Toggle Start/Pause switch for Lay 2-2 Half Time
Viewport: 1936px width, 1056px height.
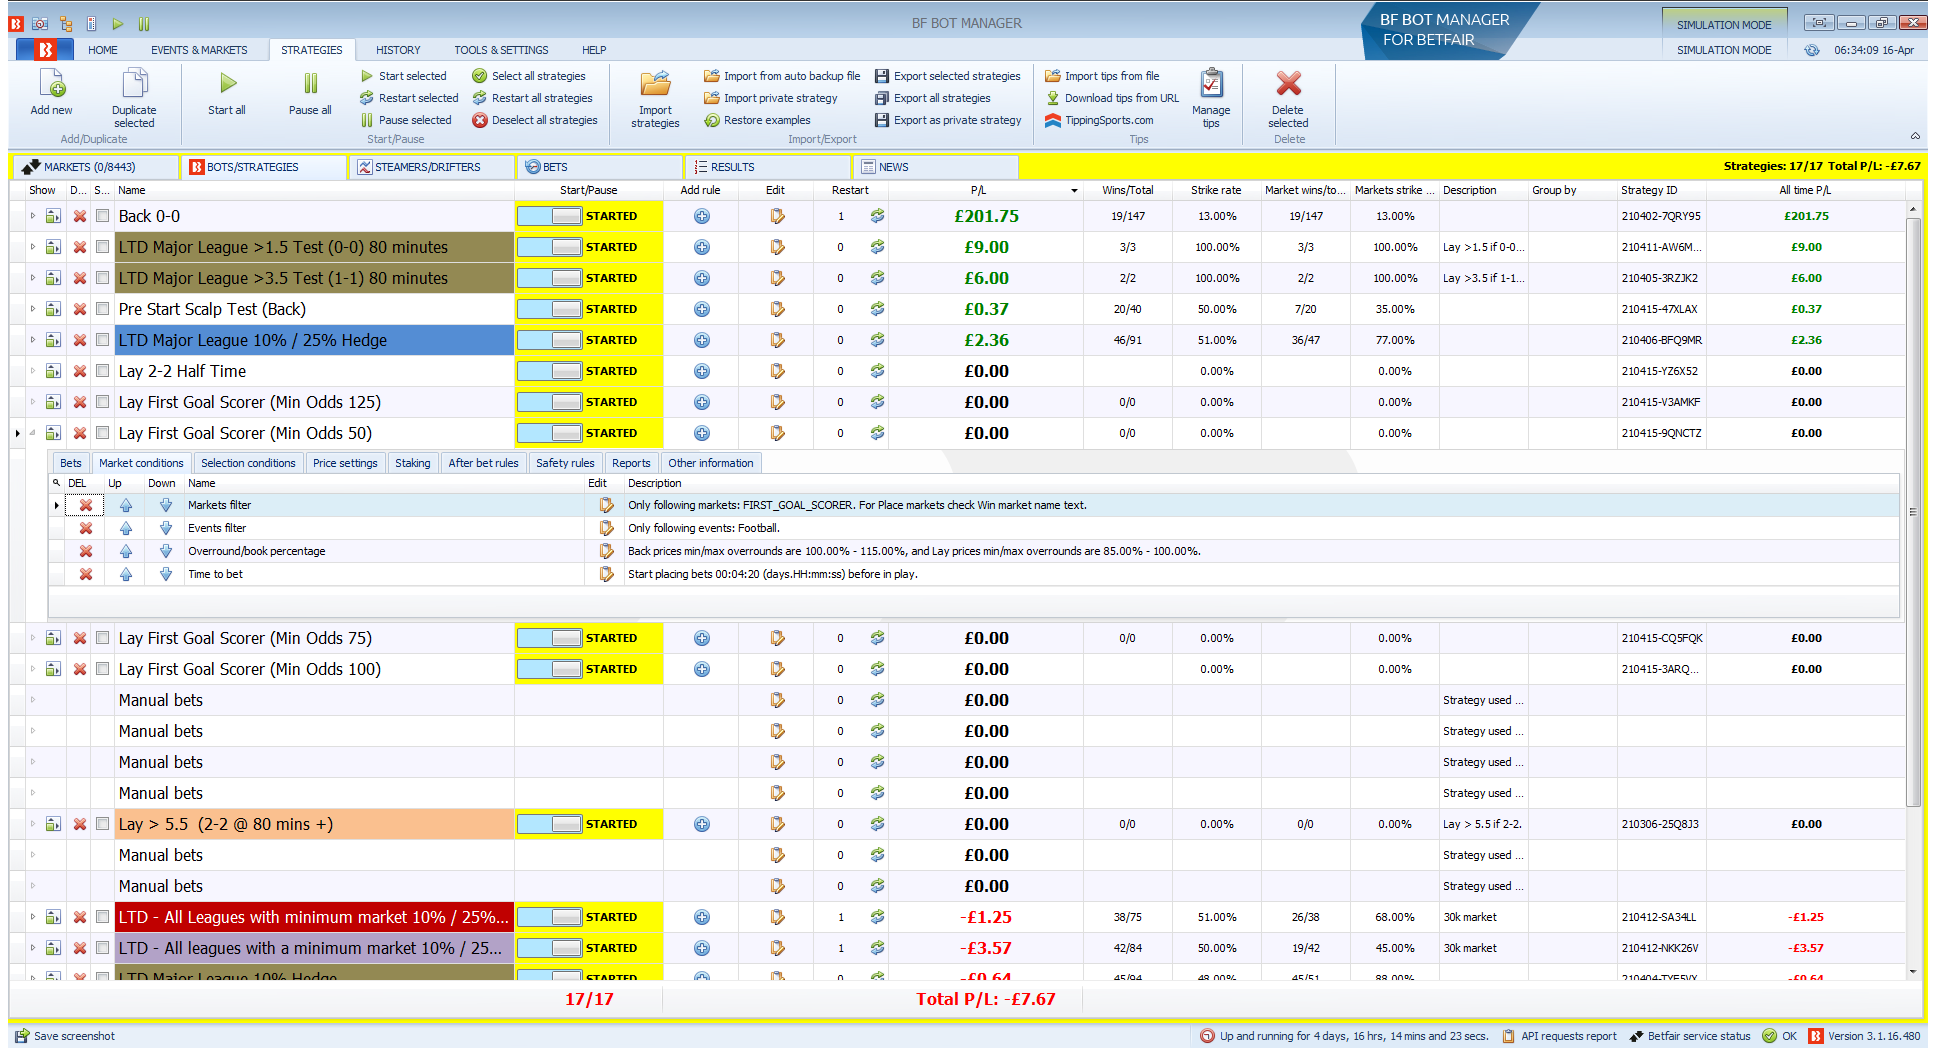coord(549,371)
